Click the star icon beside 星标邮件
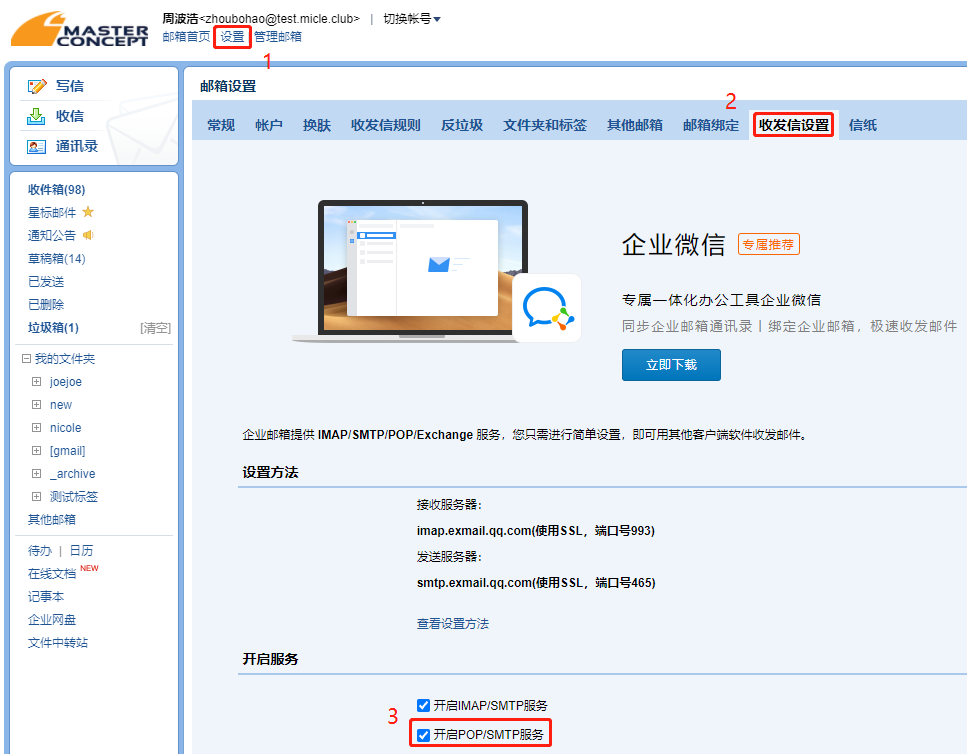The image size is (967, 754). click(x=88, y=212)
